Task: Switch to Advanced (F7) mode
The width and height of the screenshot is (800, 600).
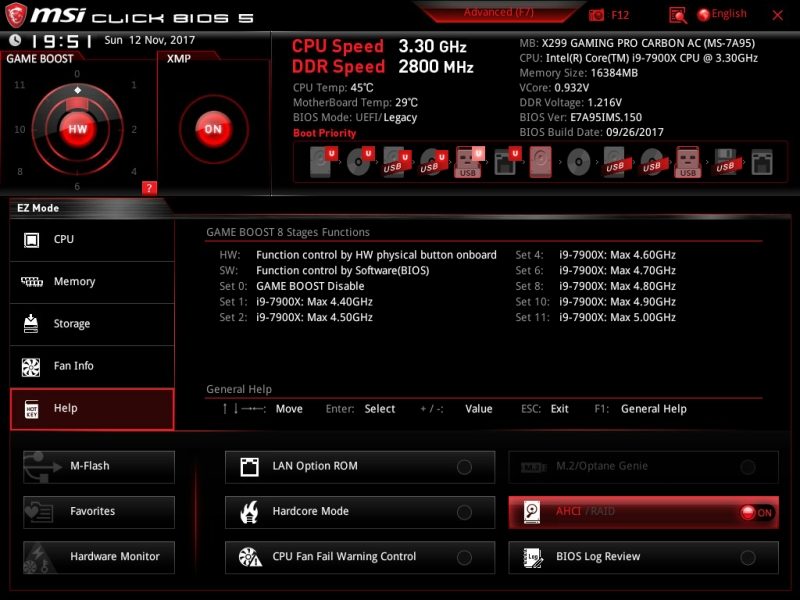Action: (498, 12)
